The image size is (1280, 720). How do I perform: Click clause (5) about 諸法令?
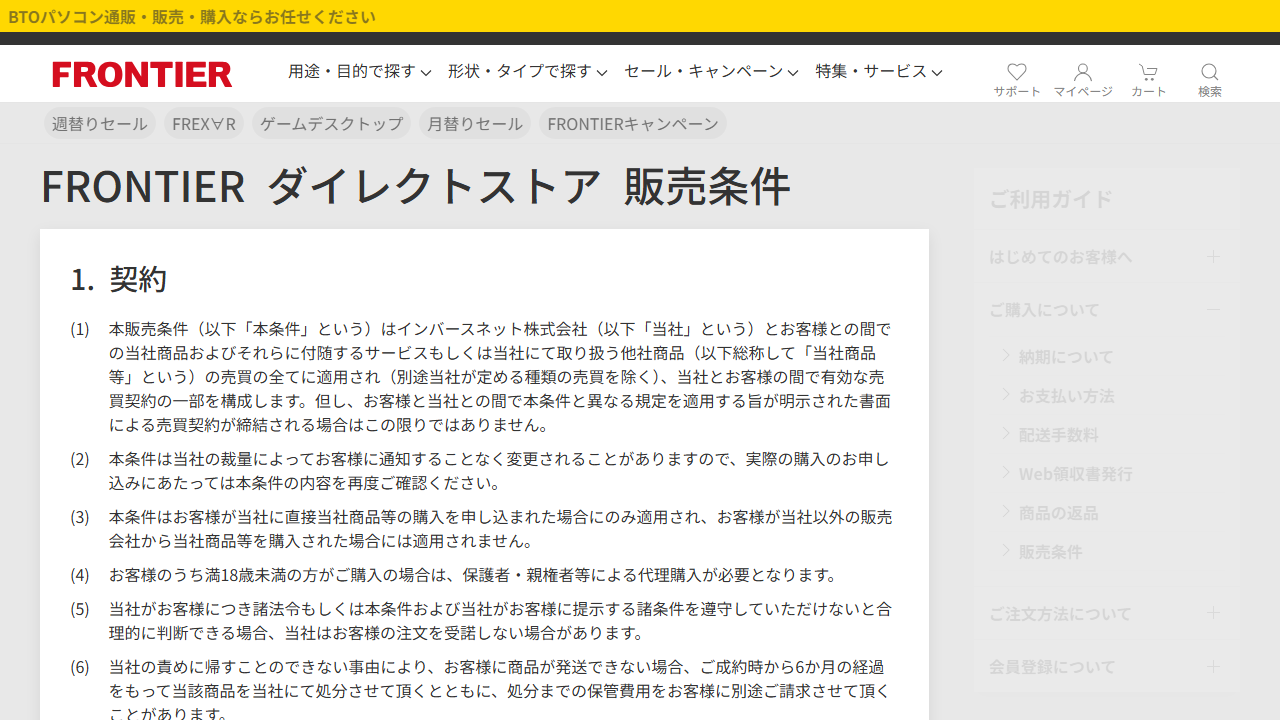tap(500, 621)
